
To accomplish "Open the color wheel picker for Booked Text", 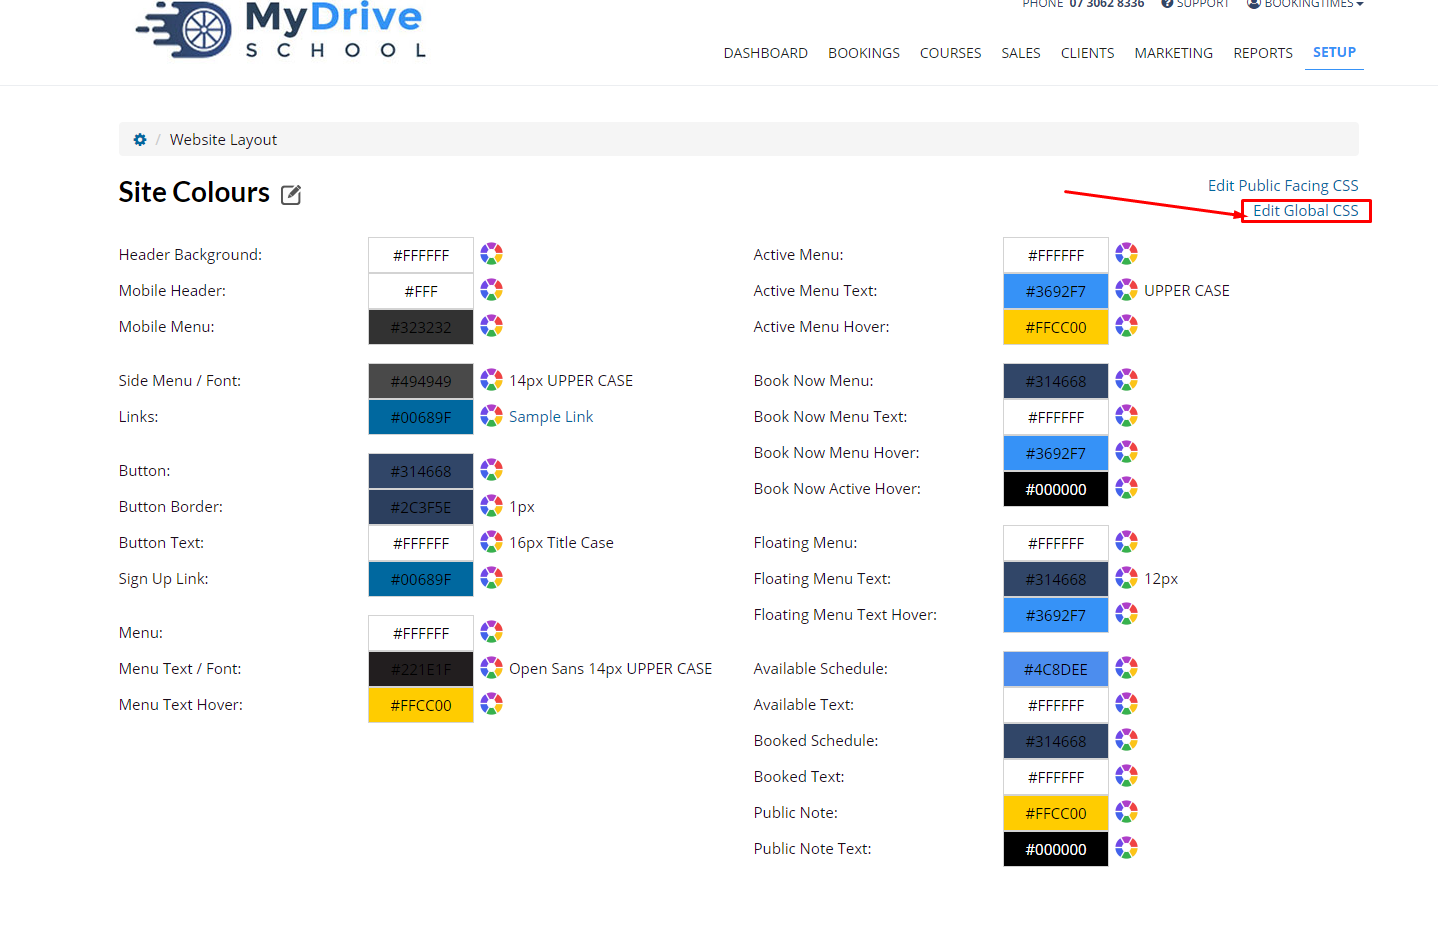I will [1126, 776].
